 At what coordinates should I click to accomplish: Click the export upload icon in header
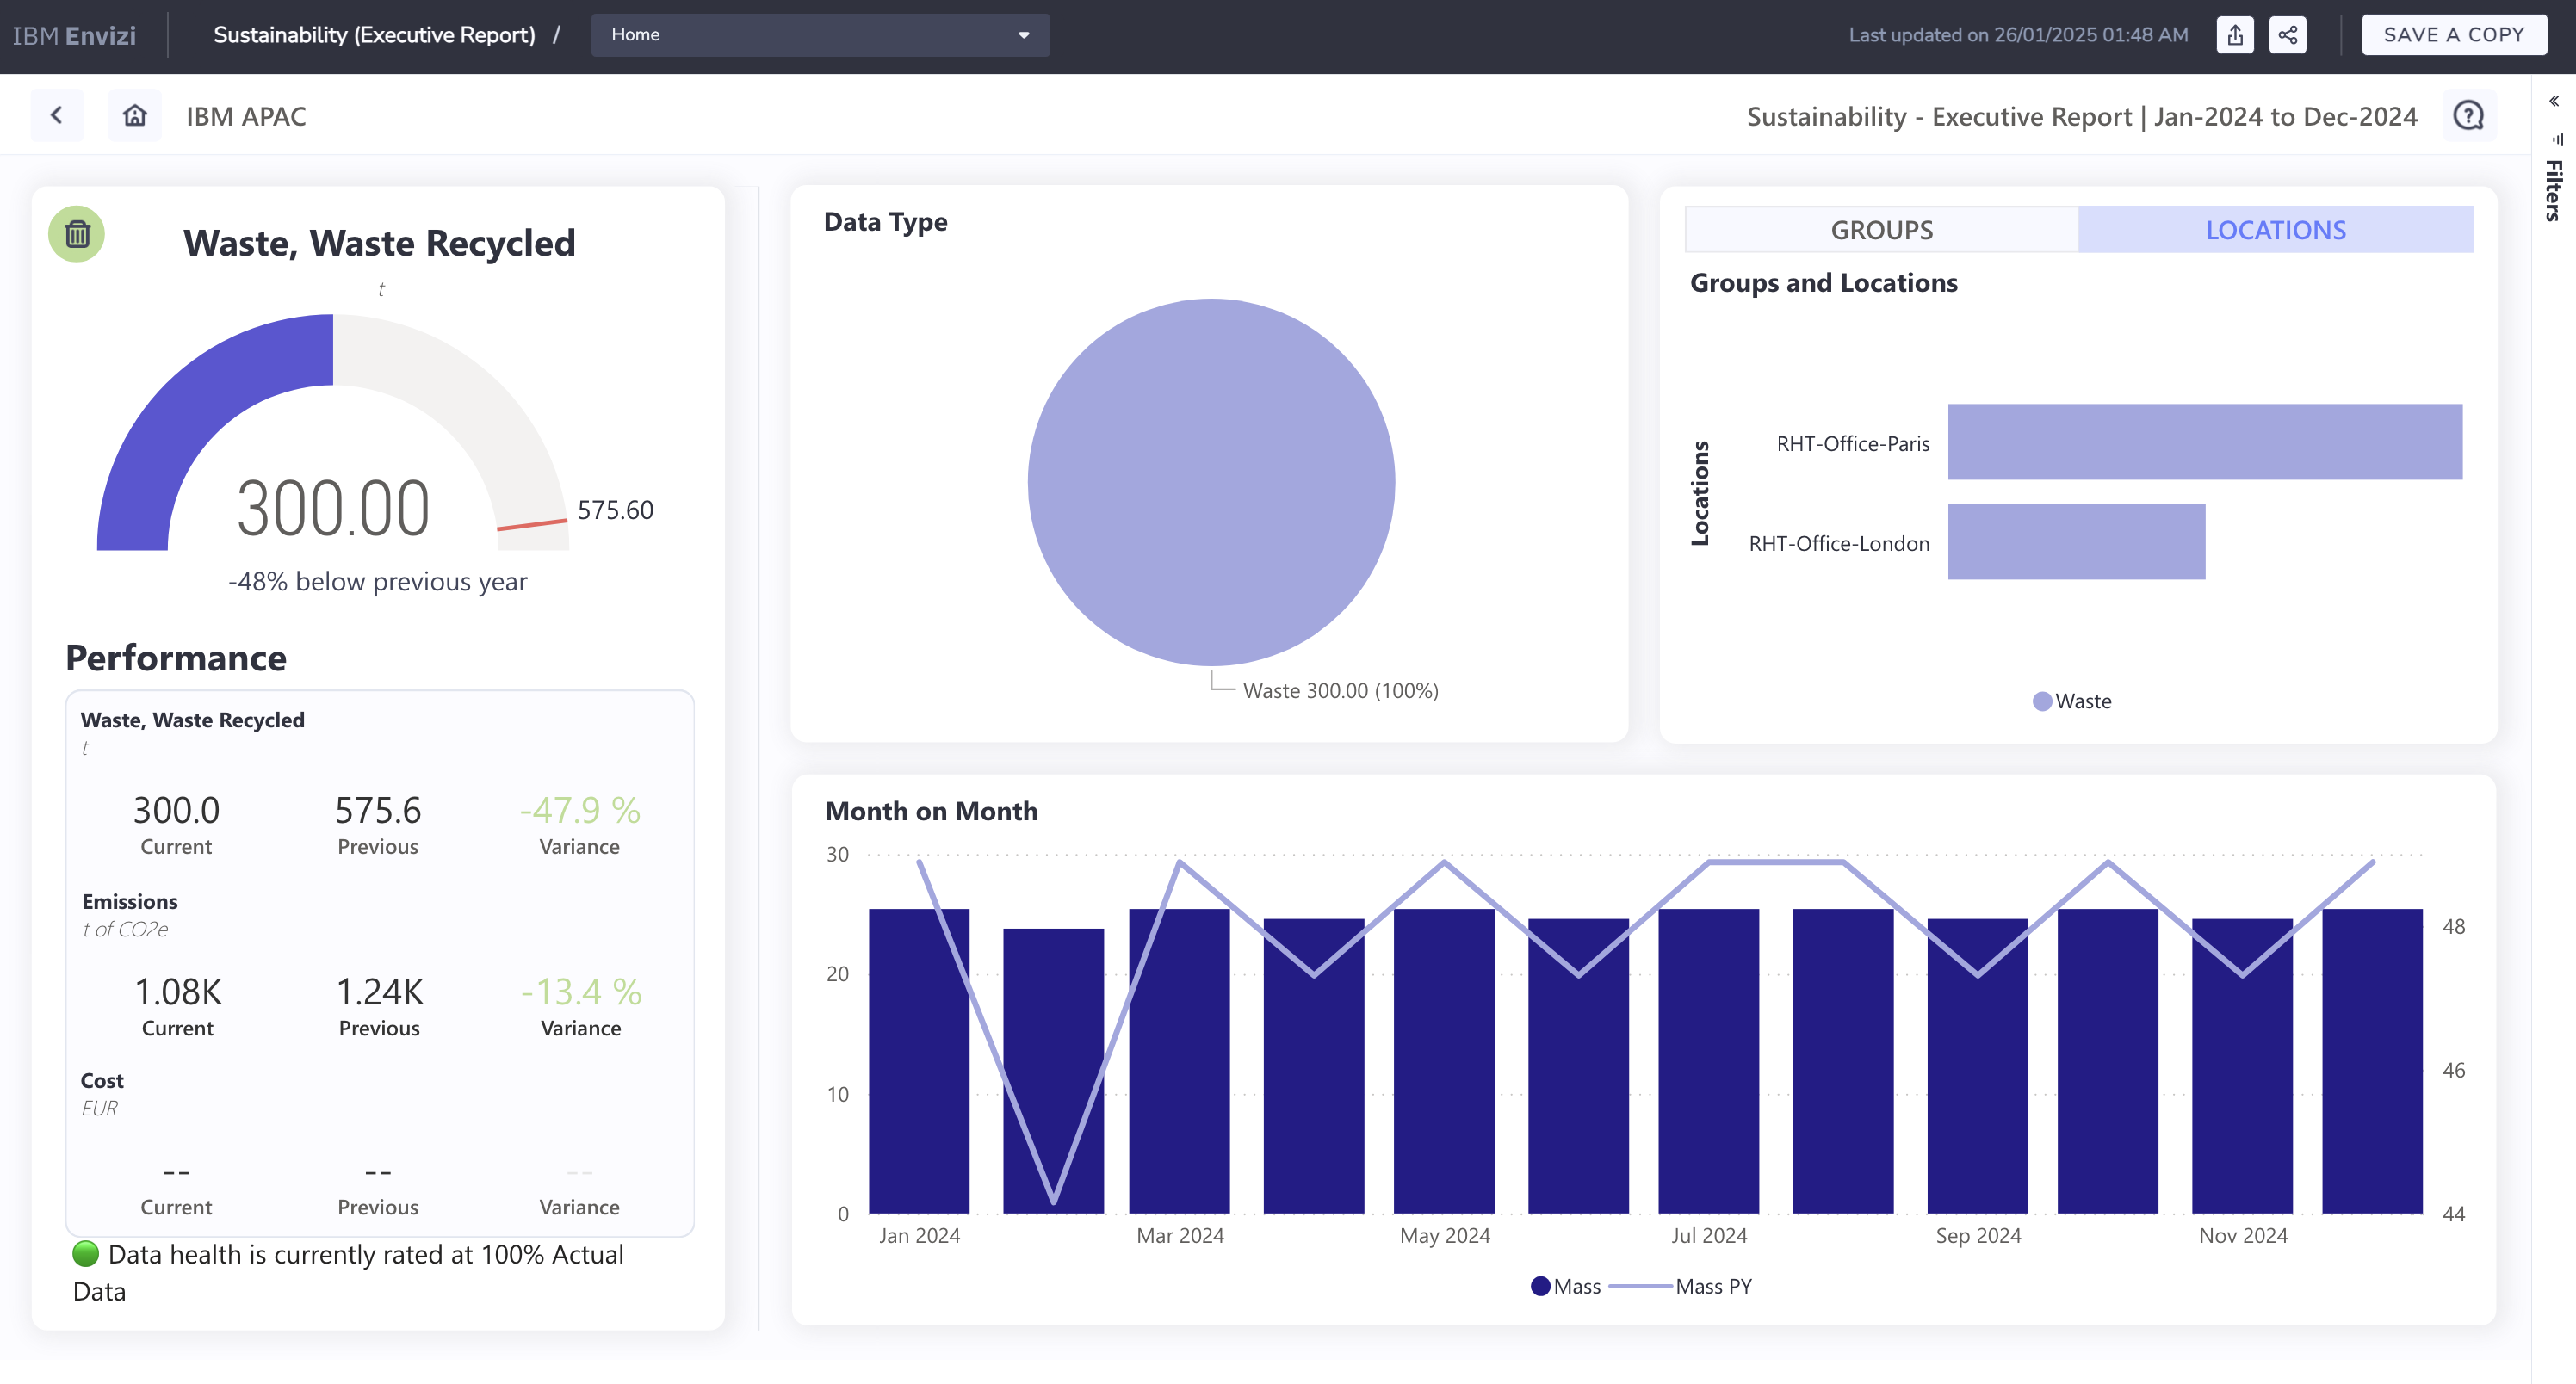(2235, 35)
